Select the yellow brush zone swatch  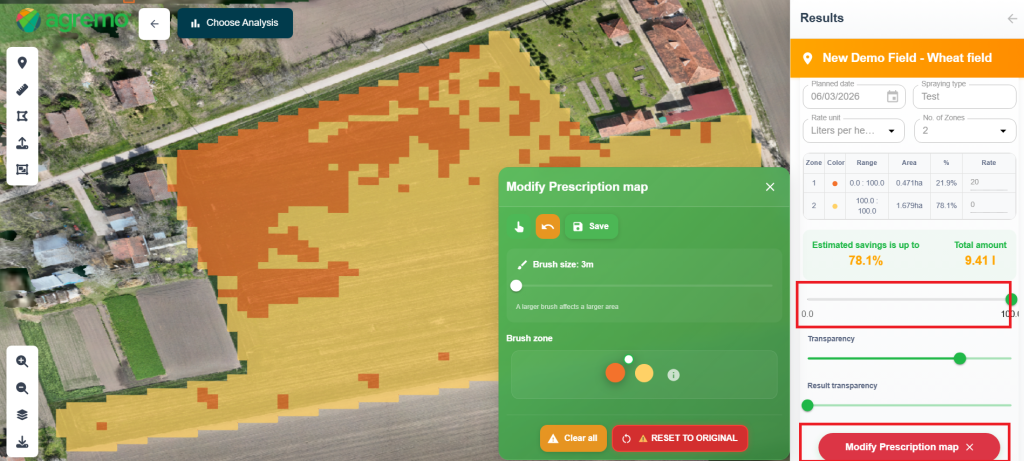(644, 373)
